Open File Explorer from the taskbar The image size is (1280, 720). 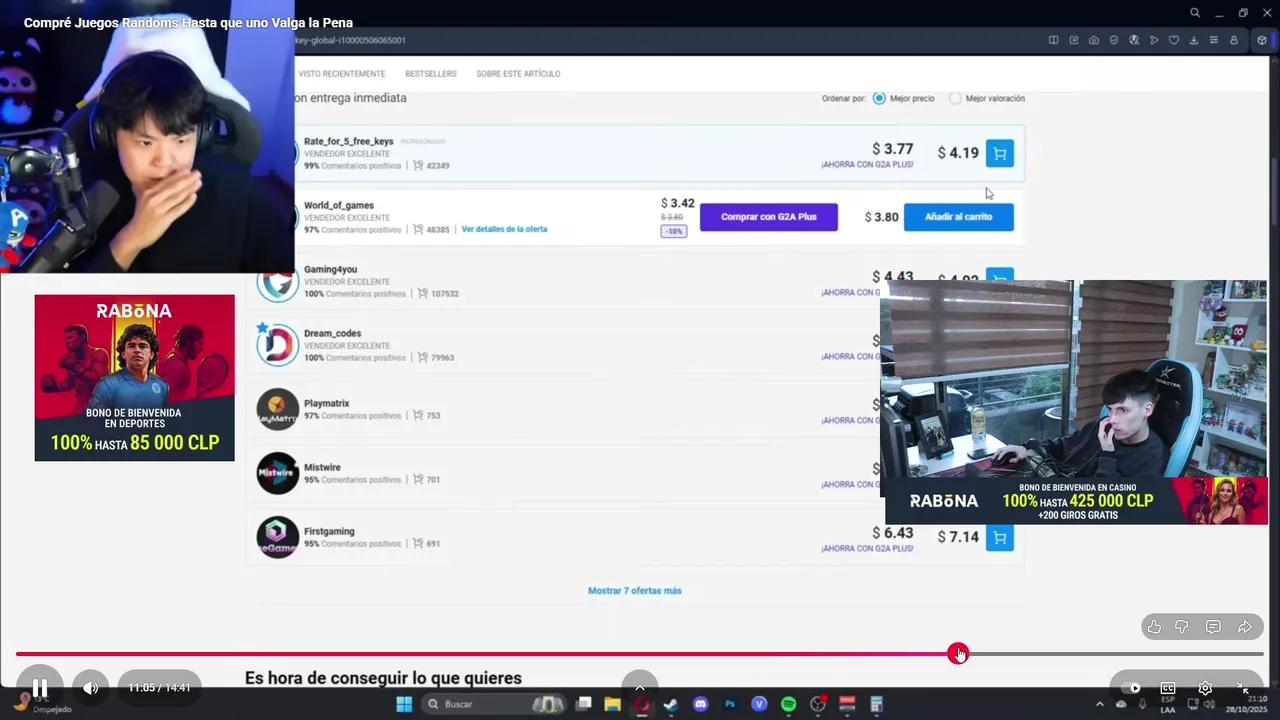pyautogui.click(x=612, y=704)
